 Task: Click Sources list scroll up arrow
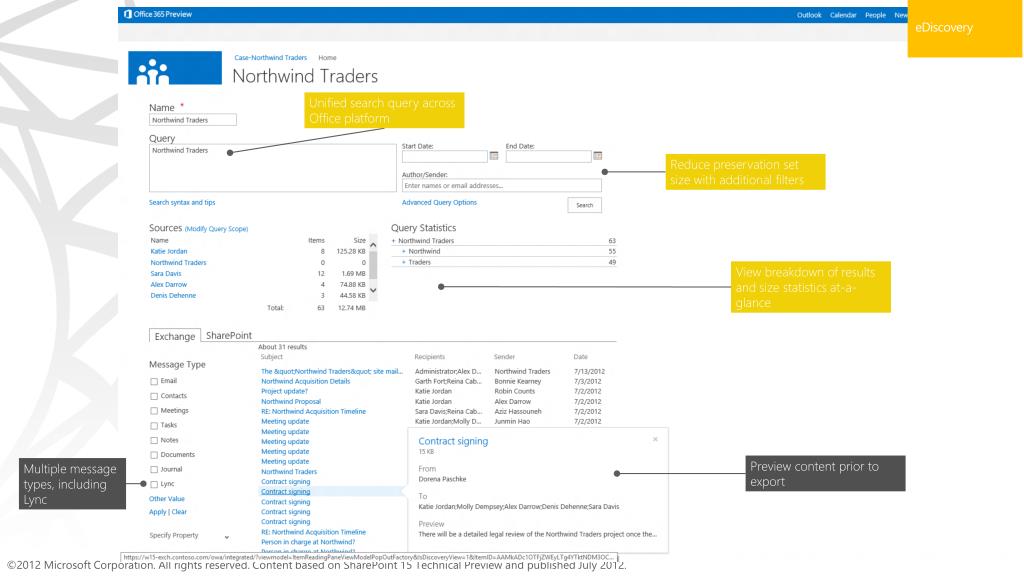373,245
